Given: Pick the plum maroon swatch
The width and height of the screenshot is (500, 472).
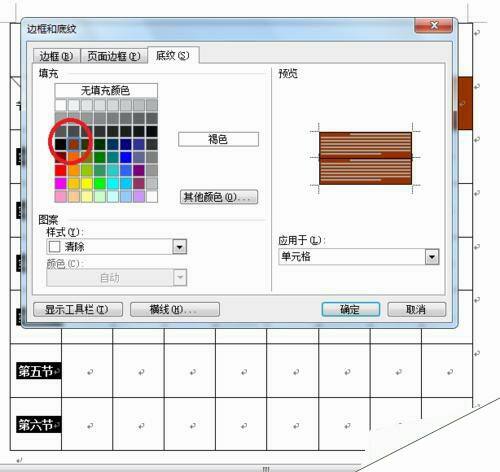Looking at the screenshot, I should tap(139, 183).
